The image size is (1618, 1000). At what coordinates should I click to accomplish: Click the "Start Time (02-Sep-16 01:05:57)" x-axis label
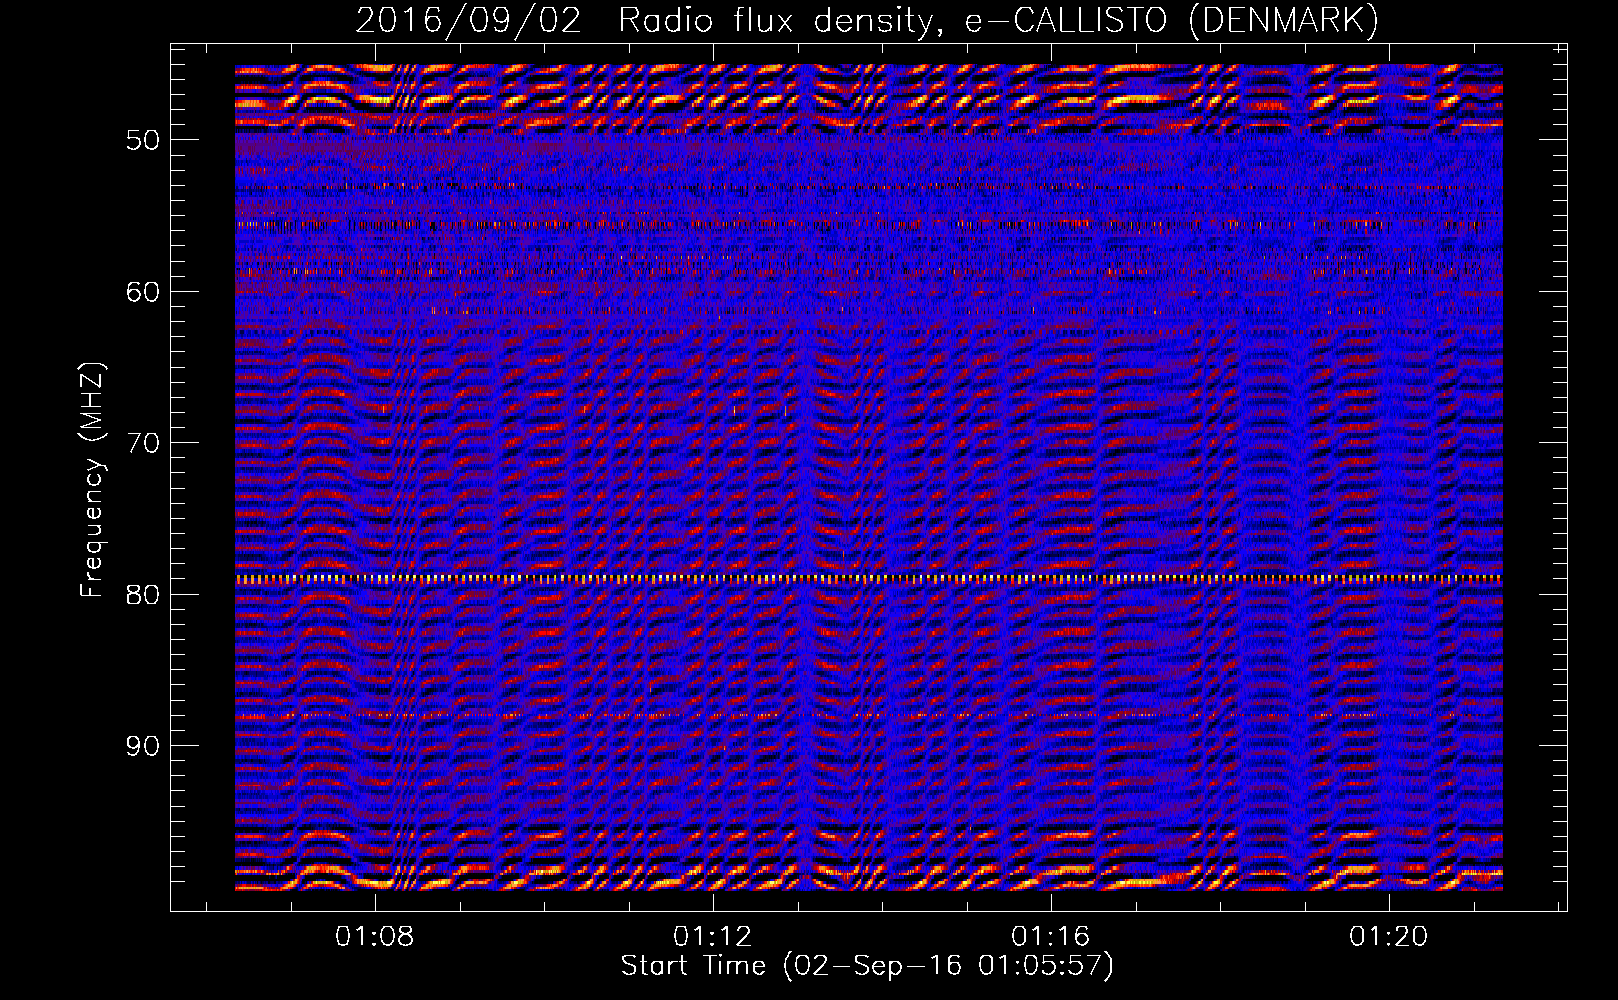pos(867,966)
